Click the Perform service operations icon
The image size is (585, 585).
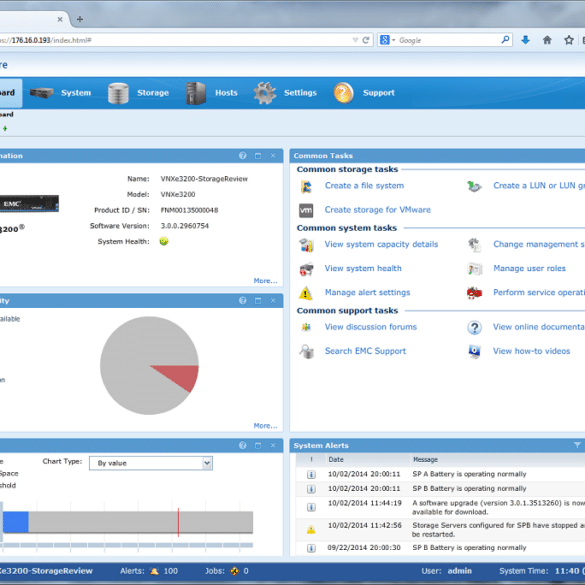[474, 293]
